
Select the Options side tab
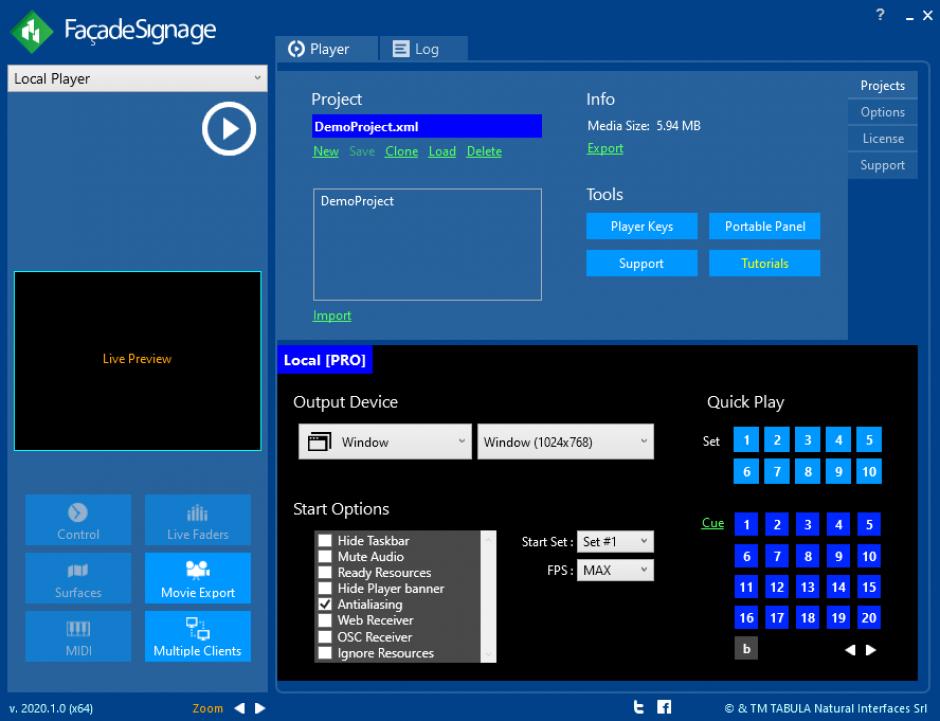click(x=882, y=112)
